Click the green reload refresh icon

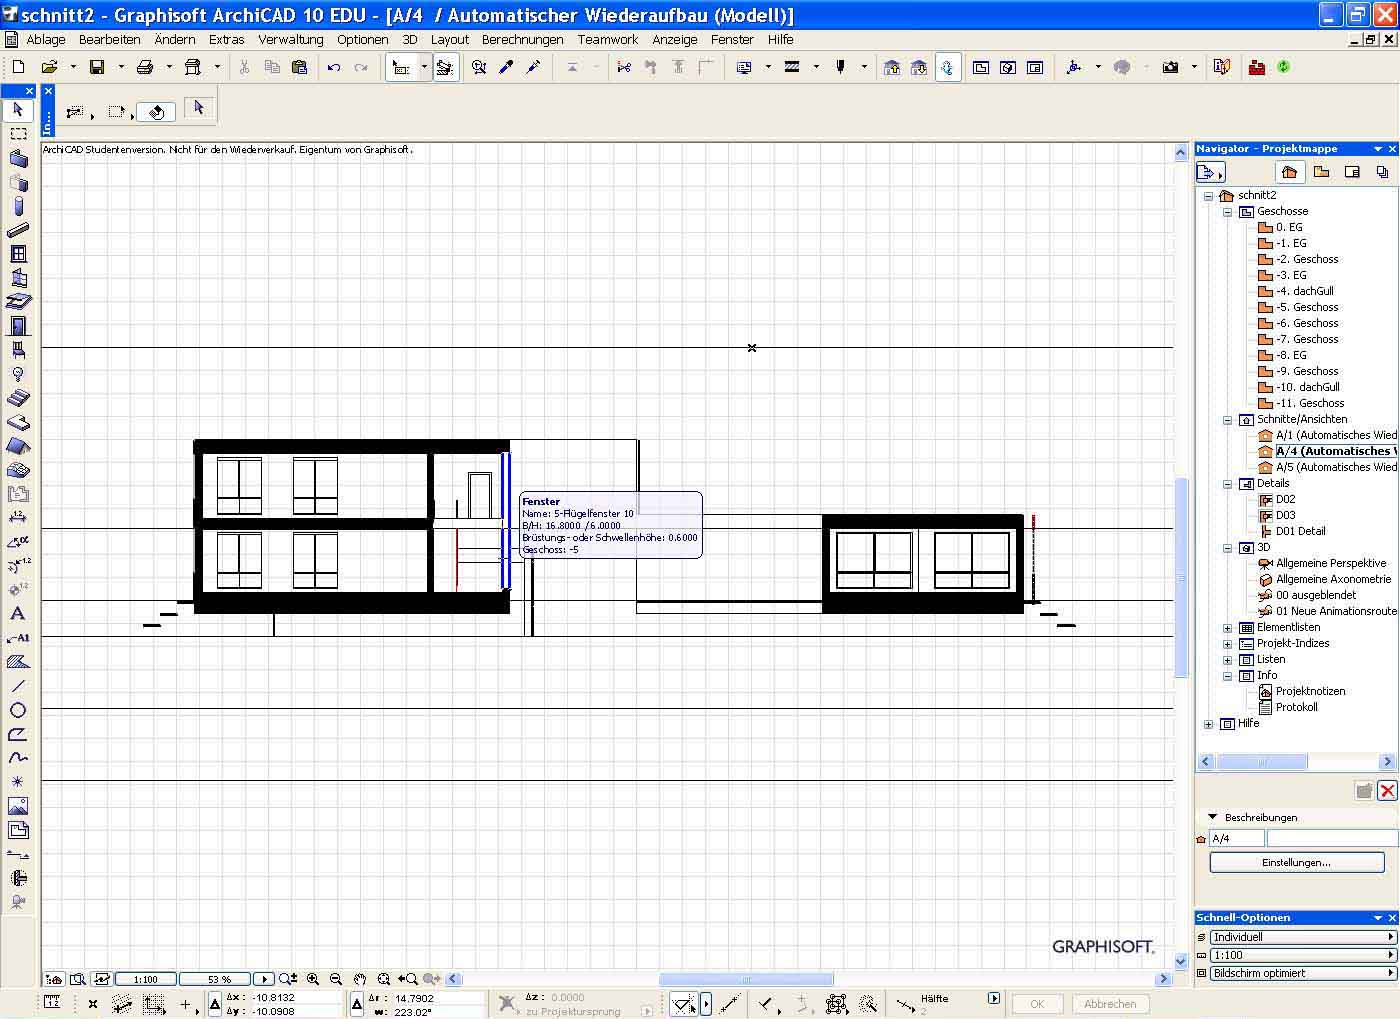[x=1284, y=67]
